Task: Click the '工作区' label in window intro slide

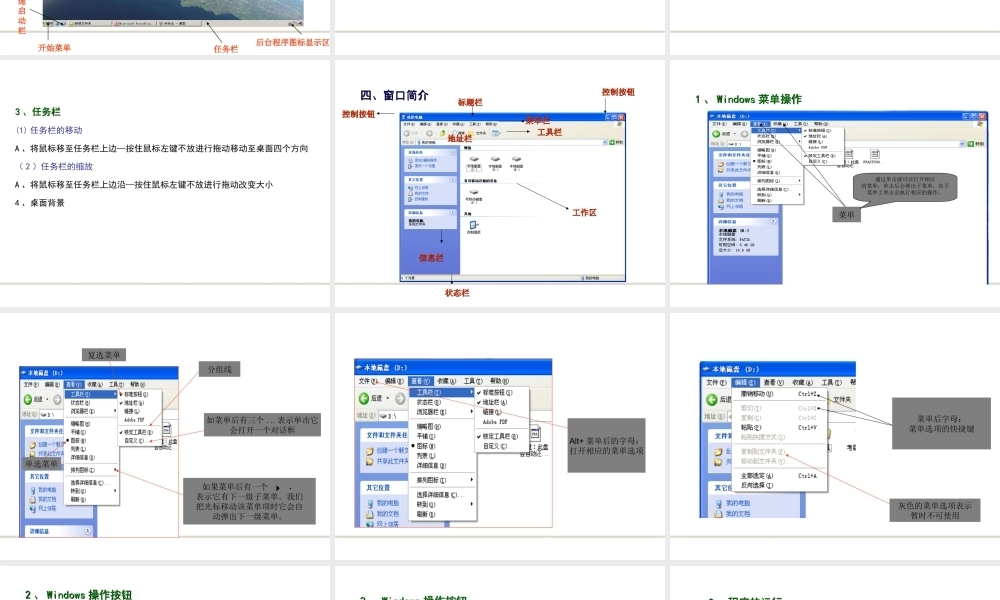Action: pos(584,212)
